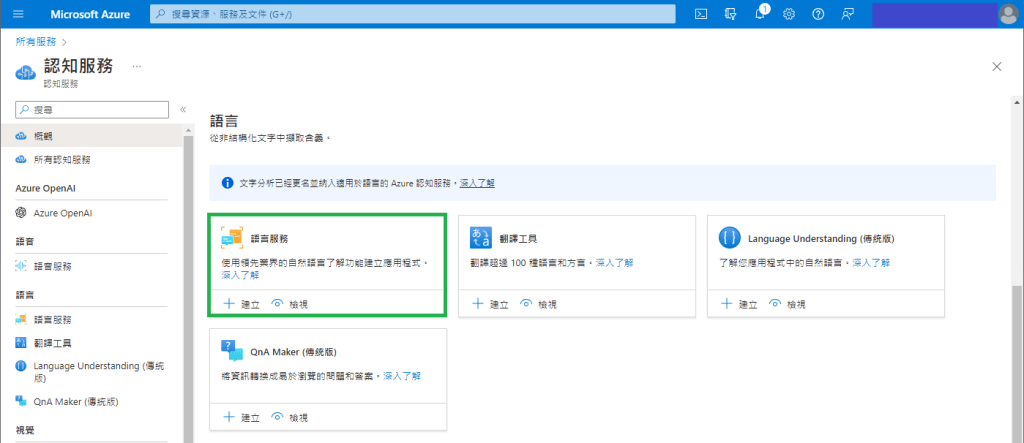Open the notifications bell icon
This screenshot has height=443, width=1024.
click(760, 14)
